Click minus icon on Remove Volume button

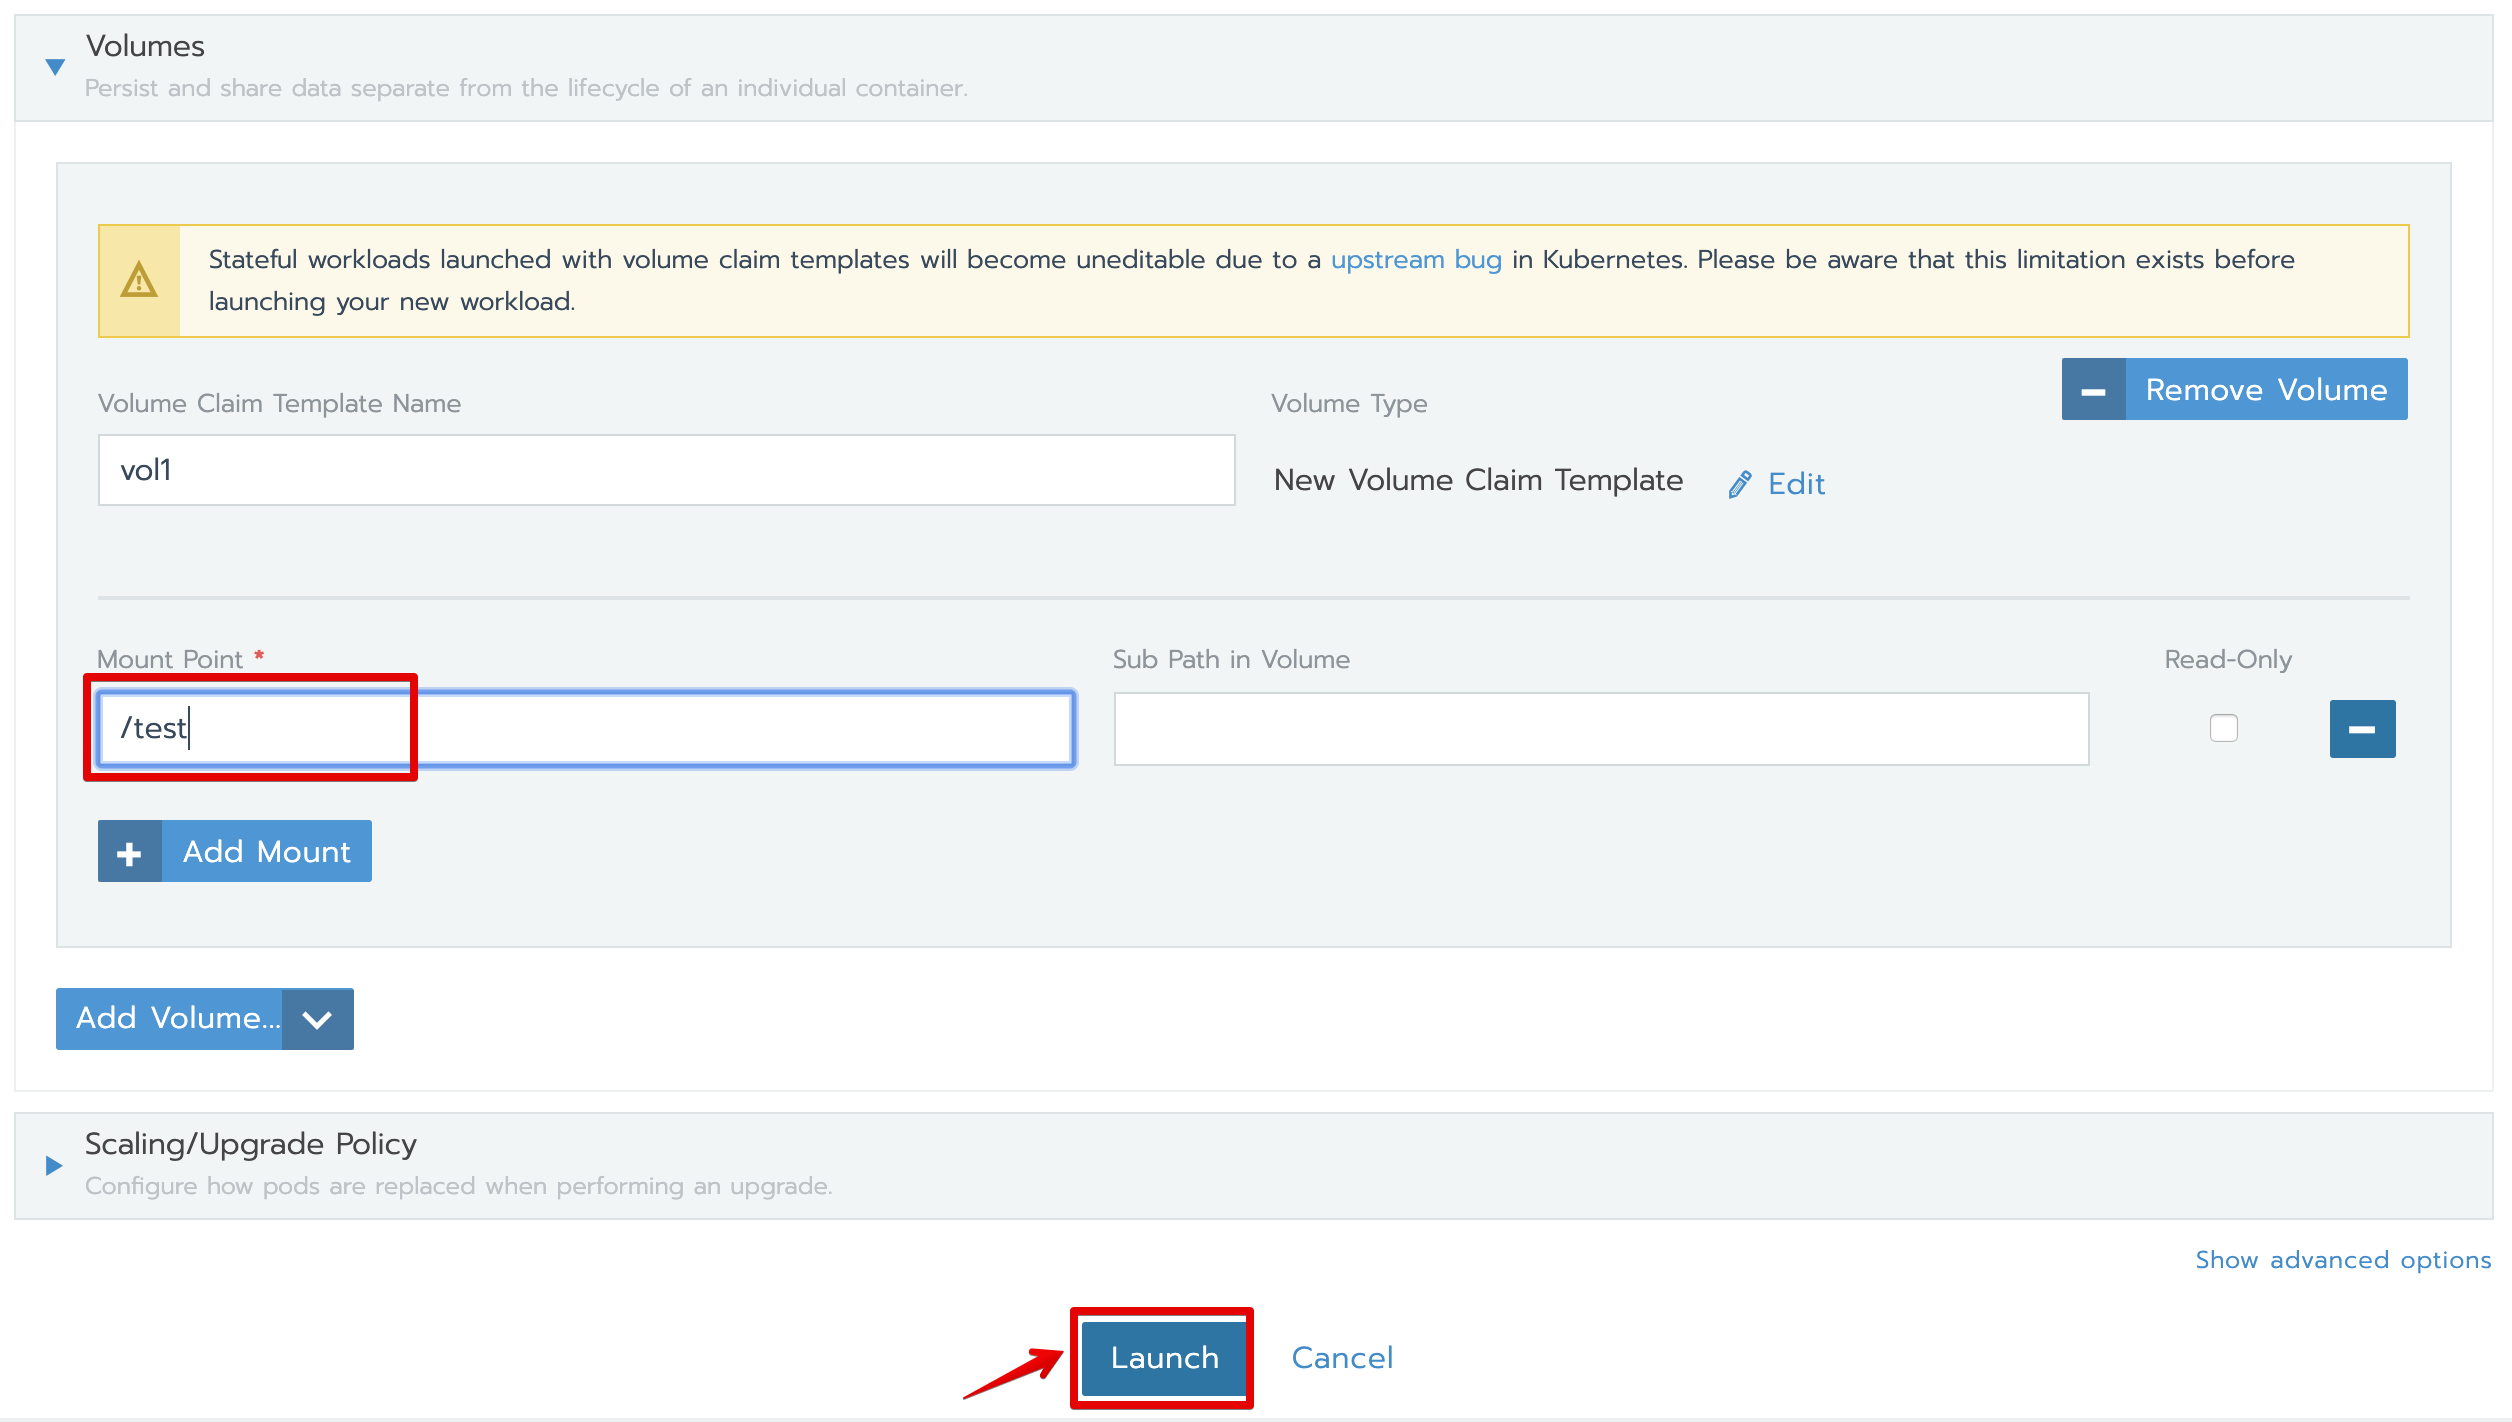click(2093, 390)
